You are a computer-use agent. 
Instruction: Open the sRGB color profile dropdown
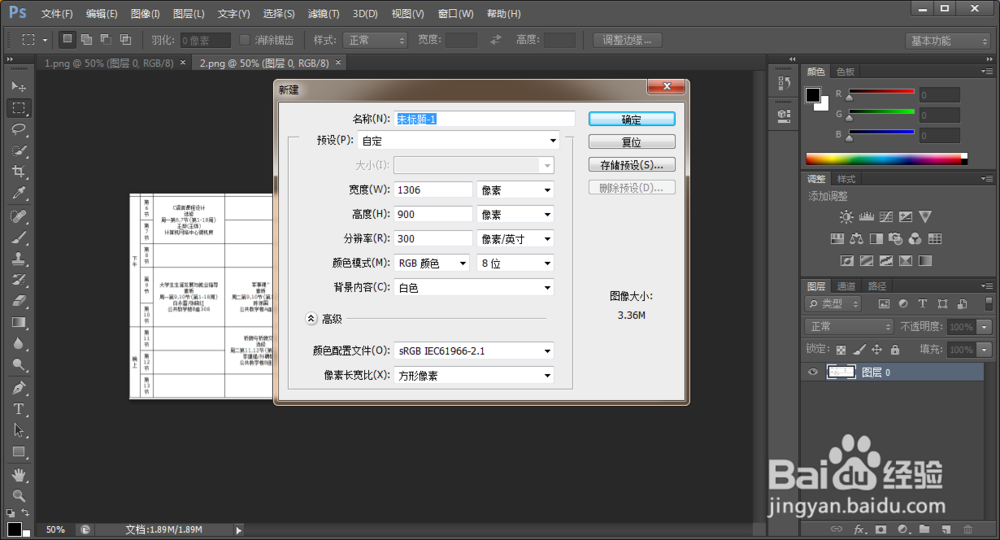(x=474, y=351)
